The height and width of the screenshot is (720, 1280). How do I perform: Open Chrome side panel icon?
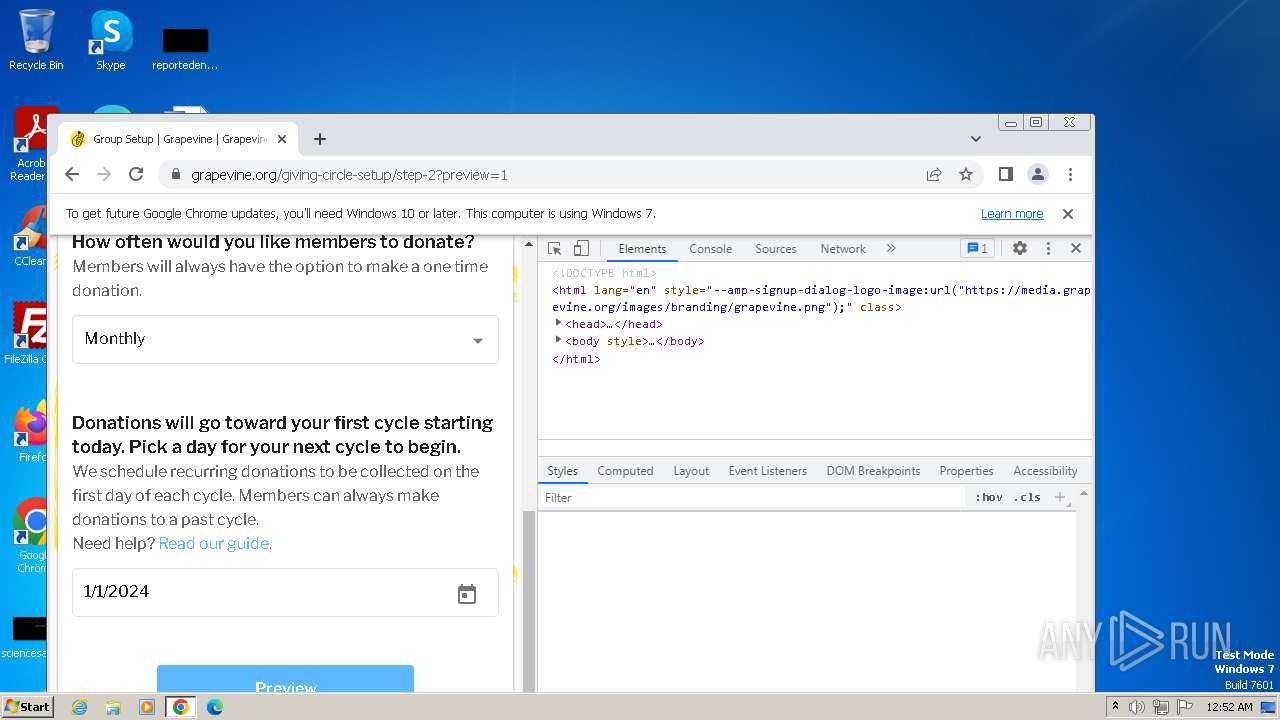point(1006,174)
